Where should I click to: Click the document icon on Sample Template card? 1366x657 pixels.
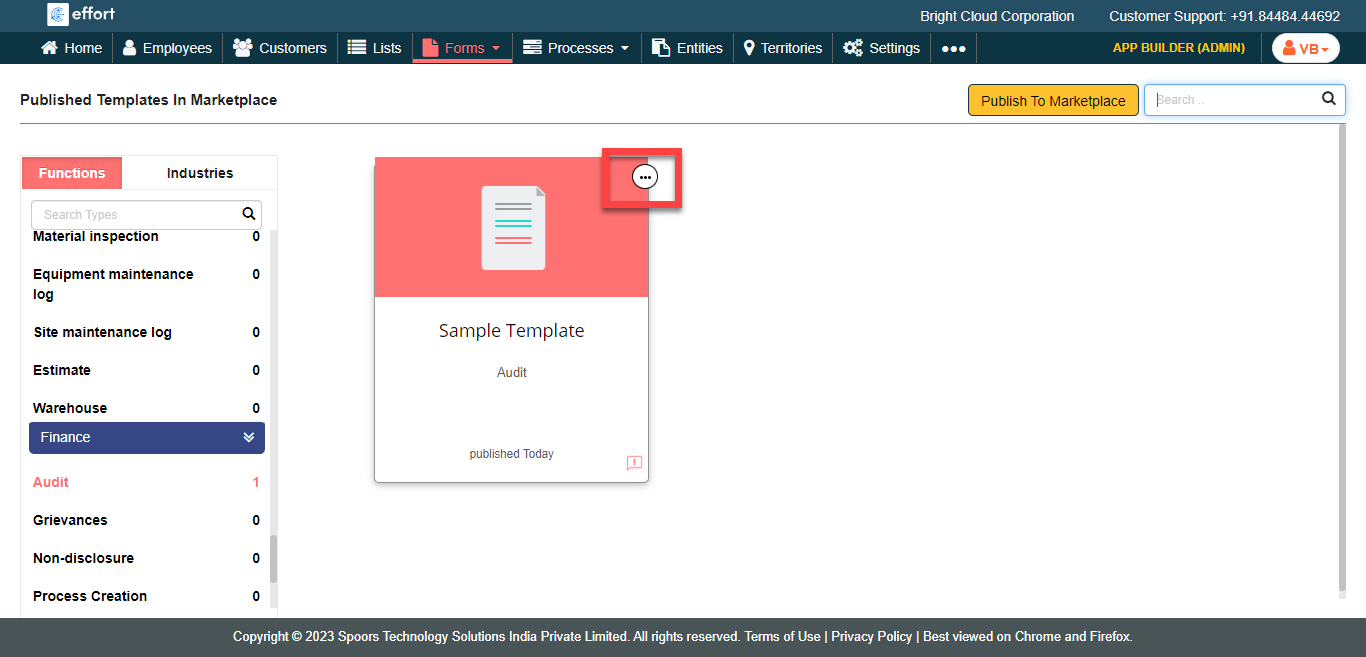[x=513, y=228]
